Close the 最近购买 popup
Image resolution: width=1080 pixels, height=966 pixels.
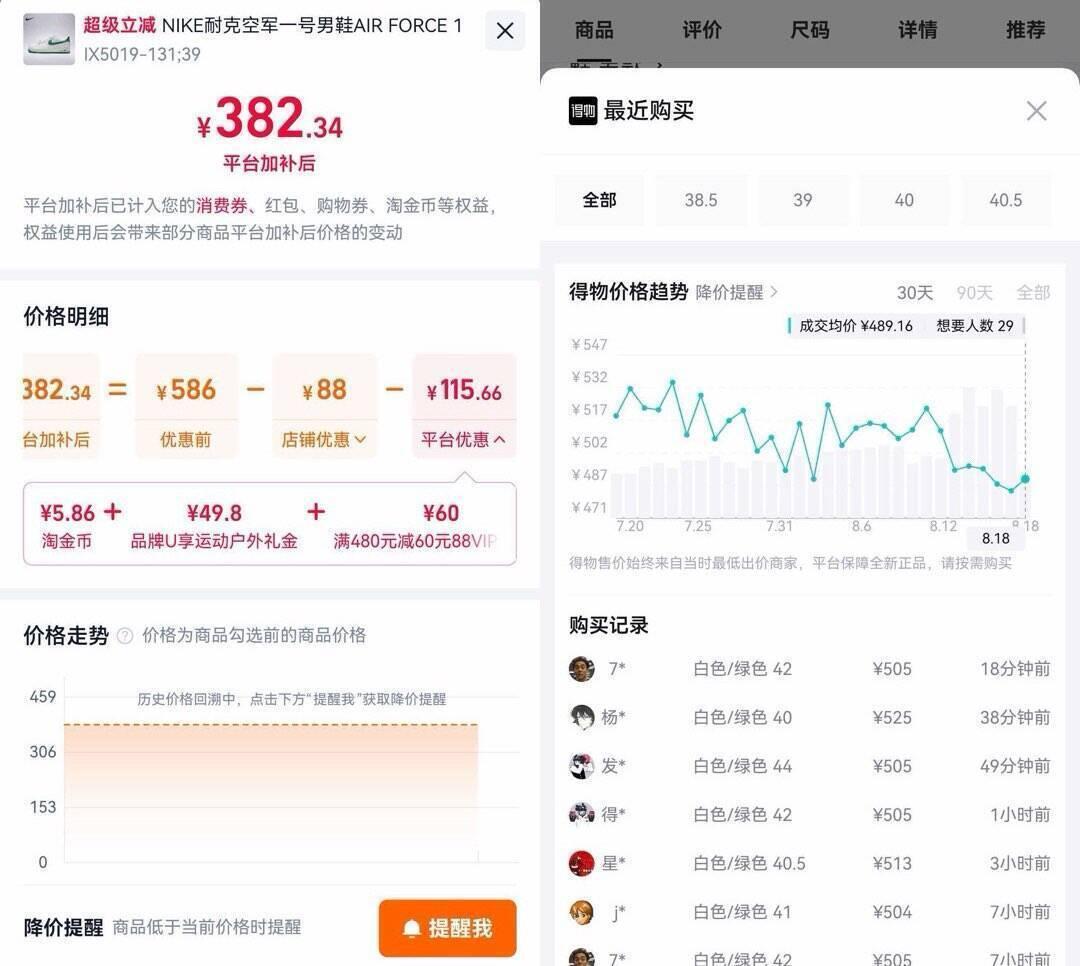pos(1037,111)
